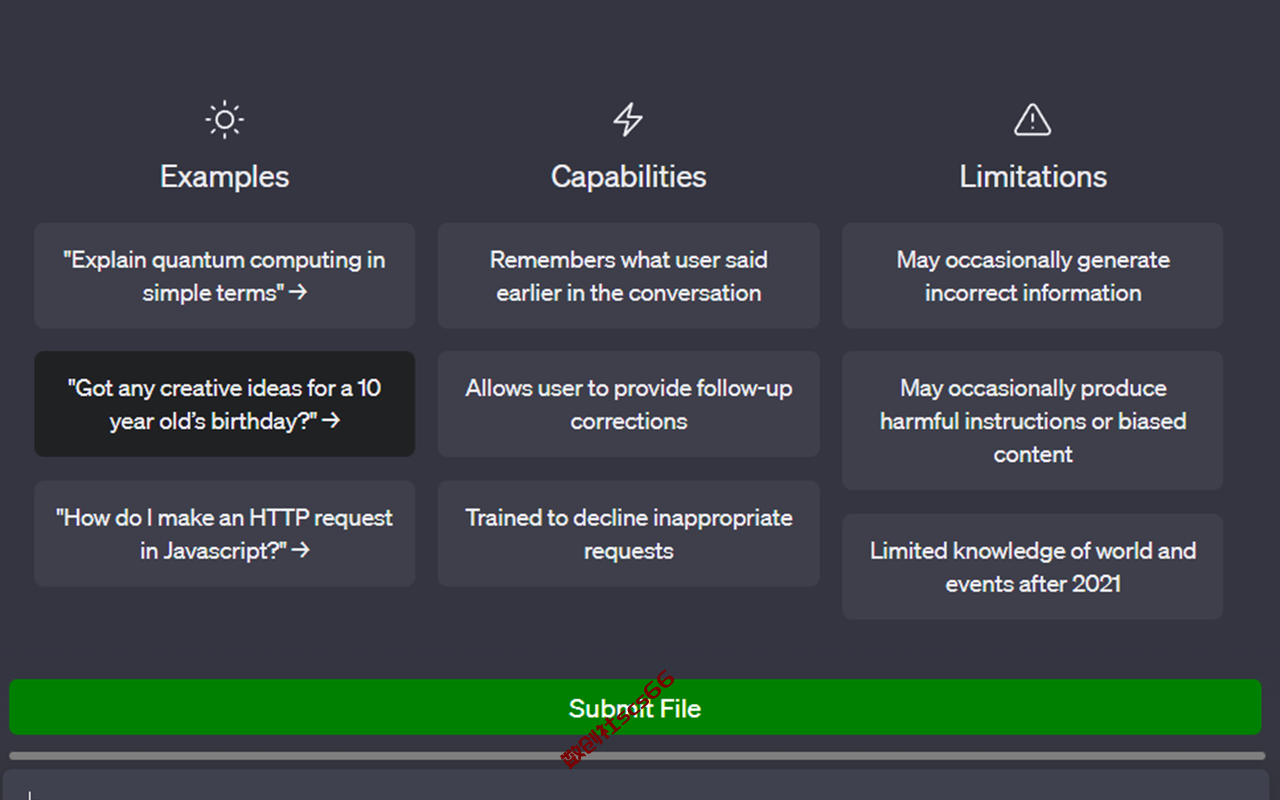Viewport: 1280px width, 800px height.
Task: Select "Explain quantum computing in simple terms" example
Action: click(225, 276)
